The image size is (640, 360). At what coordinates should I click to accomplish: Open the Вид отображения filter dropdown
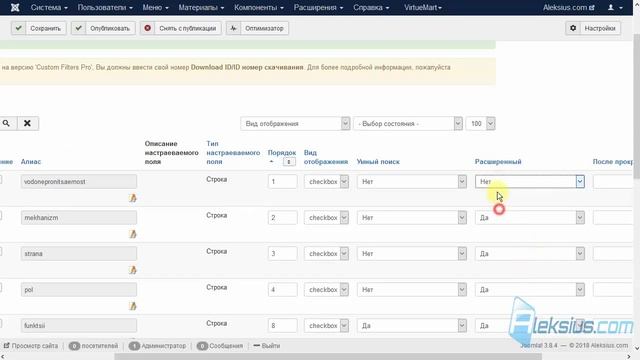point(295,123)
